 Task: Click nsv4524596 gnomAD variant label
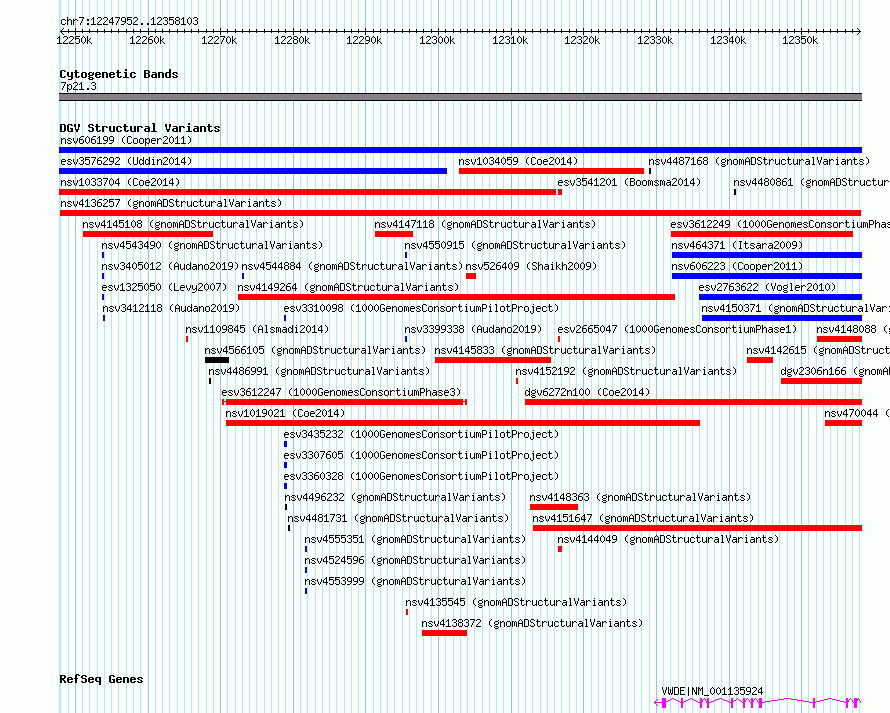click(x=415, y=560)
